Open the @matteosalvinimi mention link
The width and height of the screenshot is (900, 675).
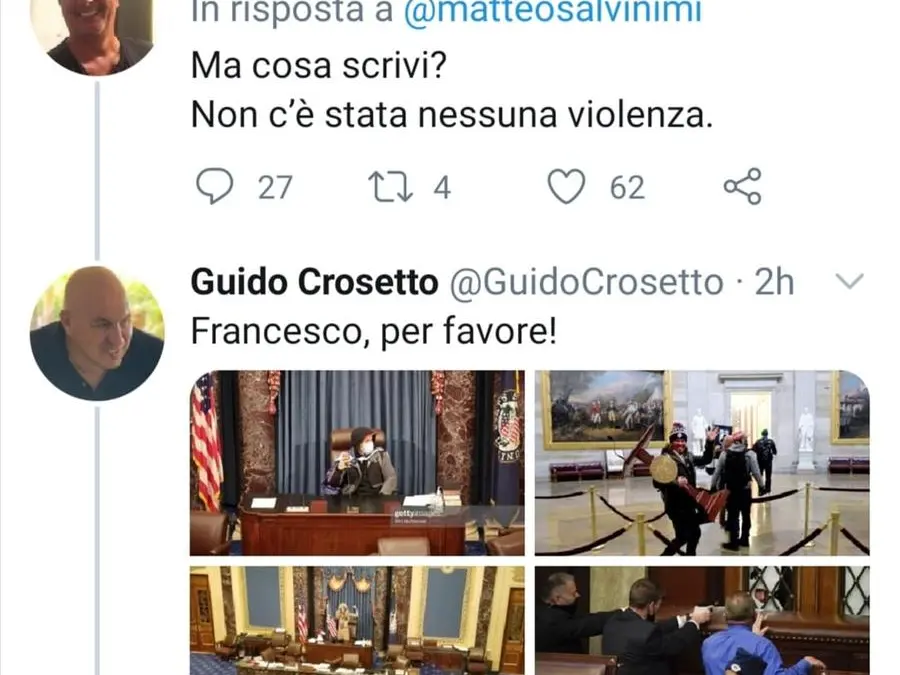pos(553,11)
